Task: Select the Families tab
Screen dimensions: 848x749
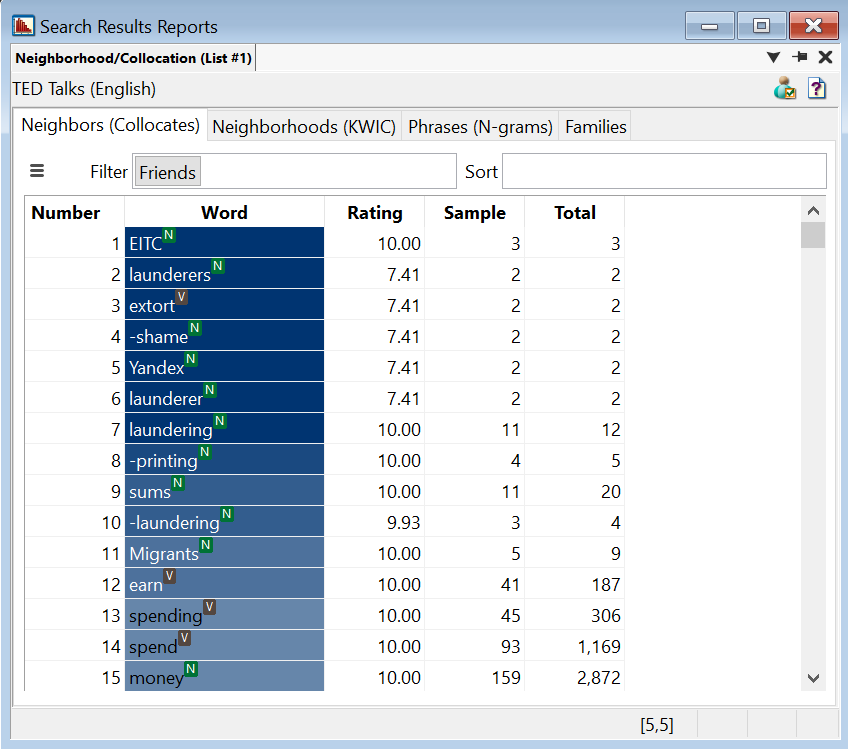Action: (x=595, y=127)
